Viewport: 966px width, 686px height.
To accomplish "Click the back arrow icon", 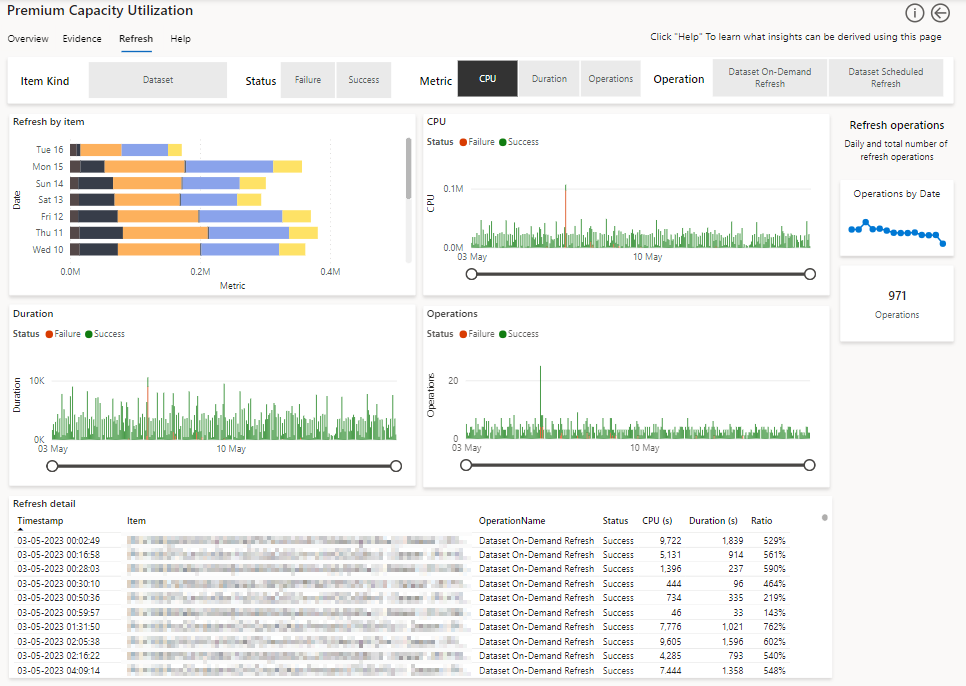I will [x=940, y=13].
